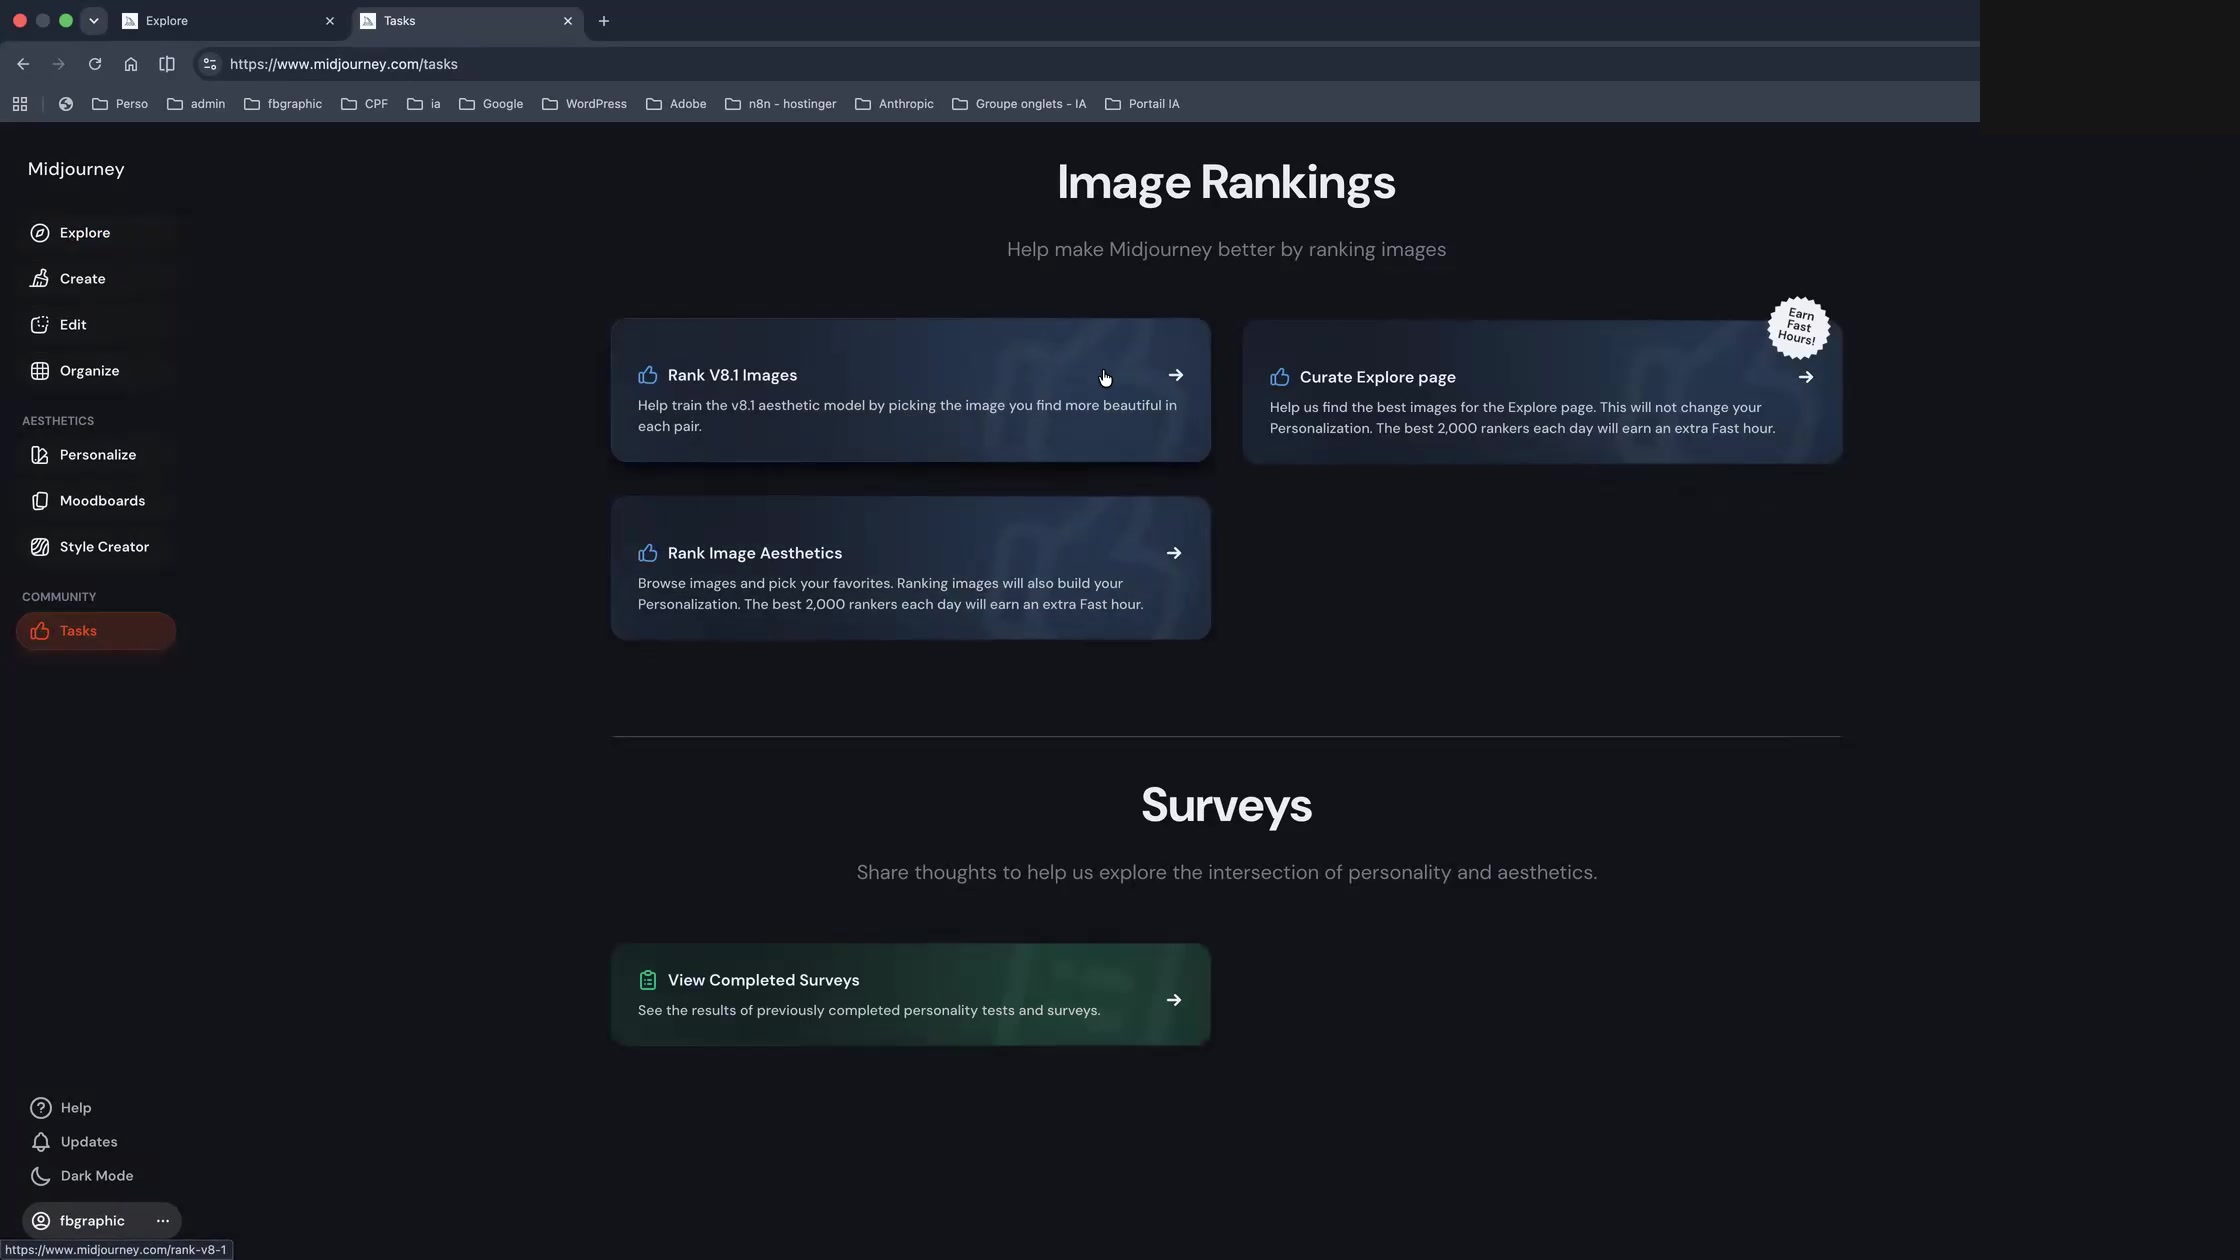
Task: Toggle Dark Mode in the sidebar
Action: [x=82, y=1176]
